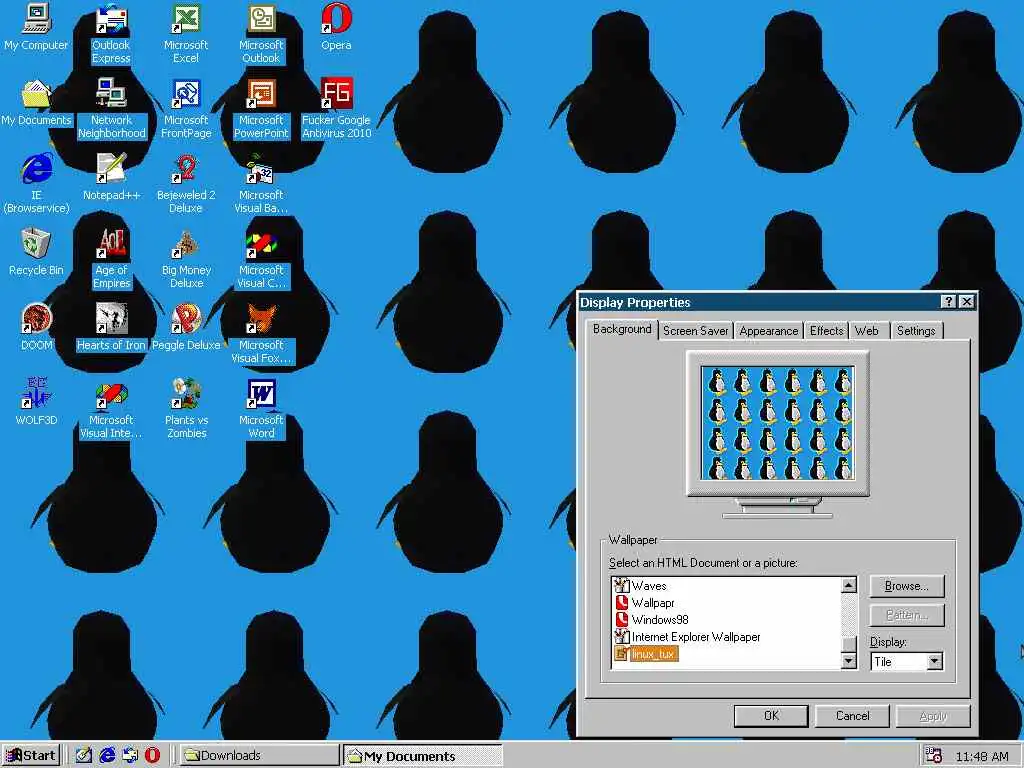
Task: Select Bejeweled 2 Deluxe icon
Action: tap(186, 184)
